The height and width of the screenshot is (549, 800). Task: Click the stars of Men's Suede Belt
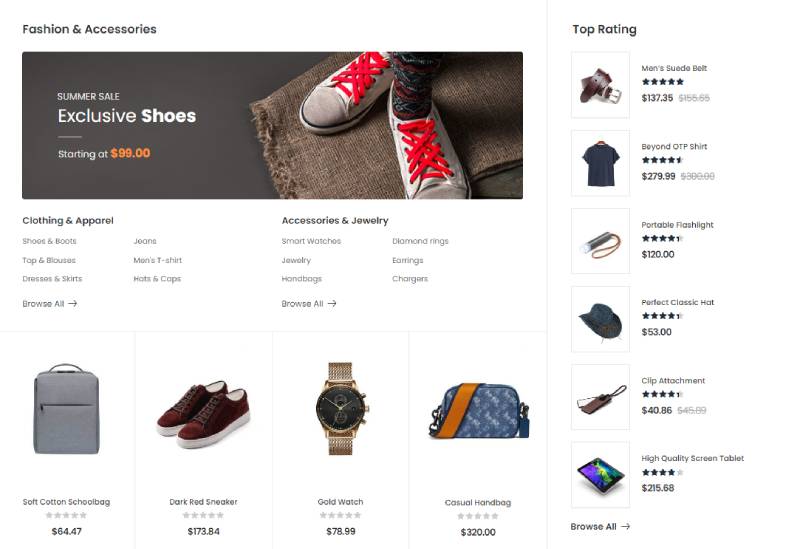pyautogui.click(x=663, y=82)
